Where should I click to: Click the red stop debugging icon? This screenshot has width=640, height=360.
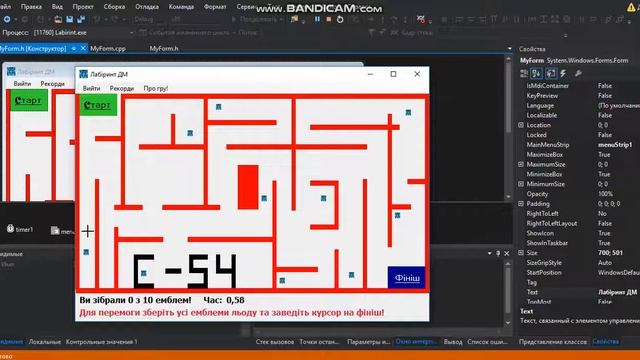tap(329, 19)
